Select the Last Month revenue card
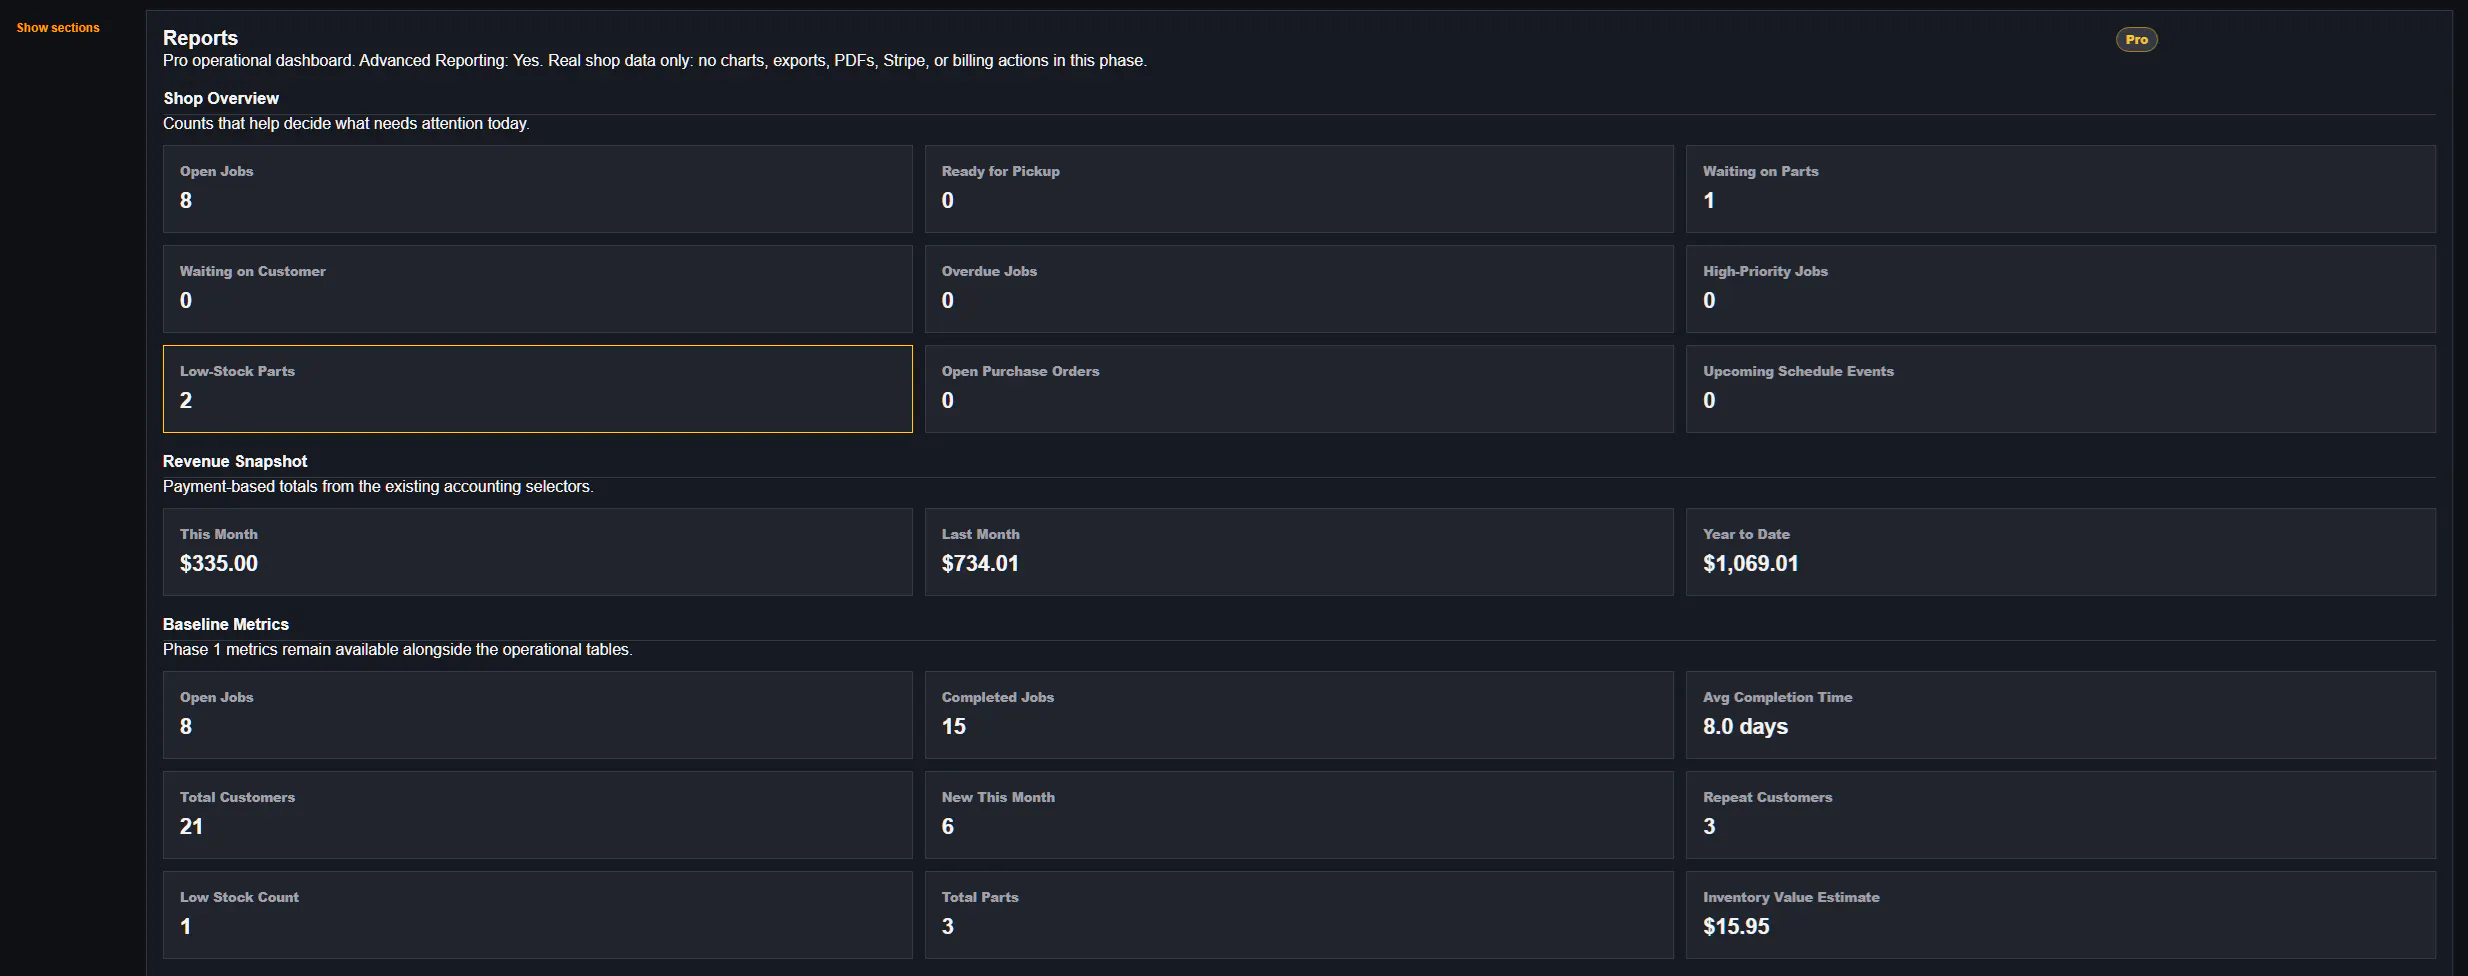This screenshot has height=976, width=2468. 1299,552
